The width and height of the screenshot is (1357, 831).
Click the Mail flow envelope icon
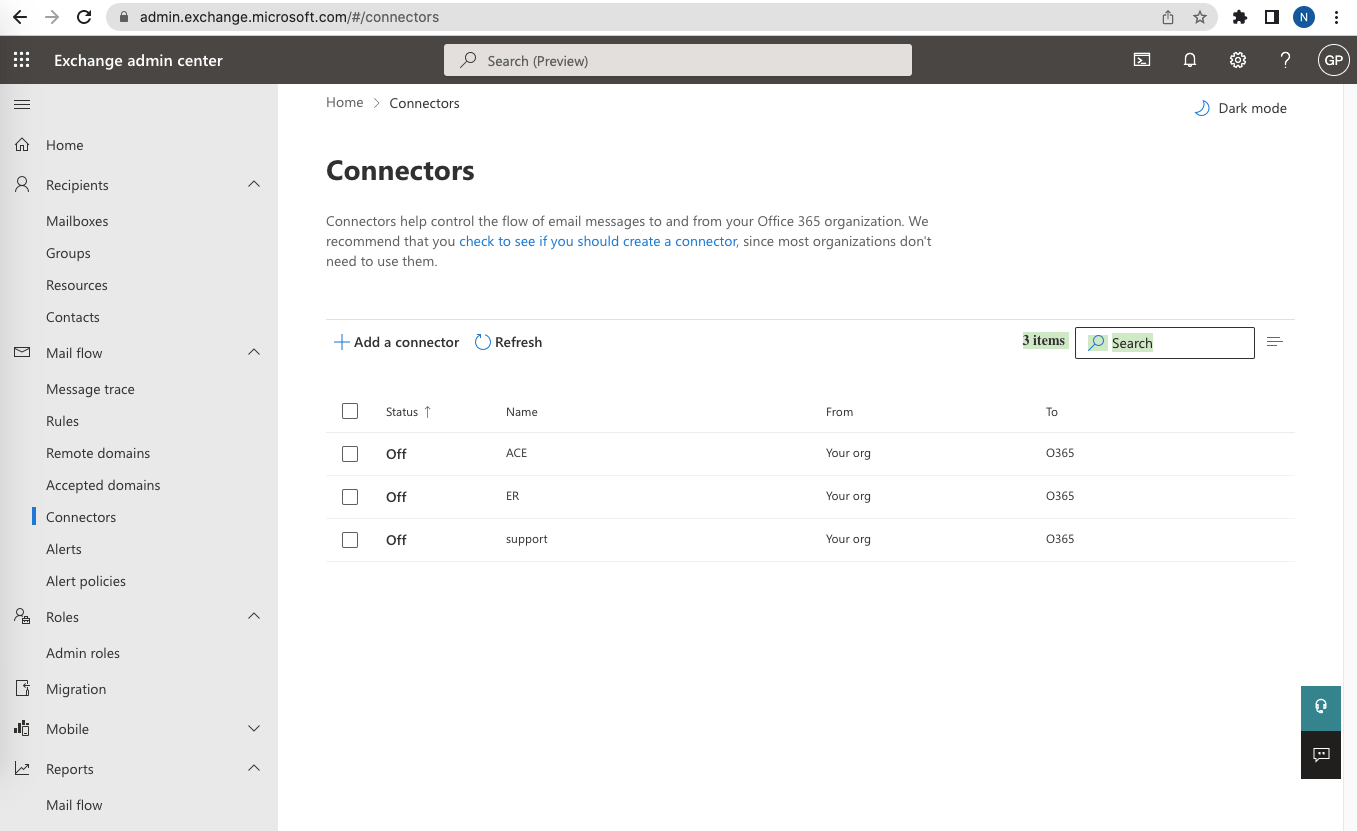pyautogui.click(x=22, y=353)
